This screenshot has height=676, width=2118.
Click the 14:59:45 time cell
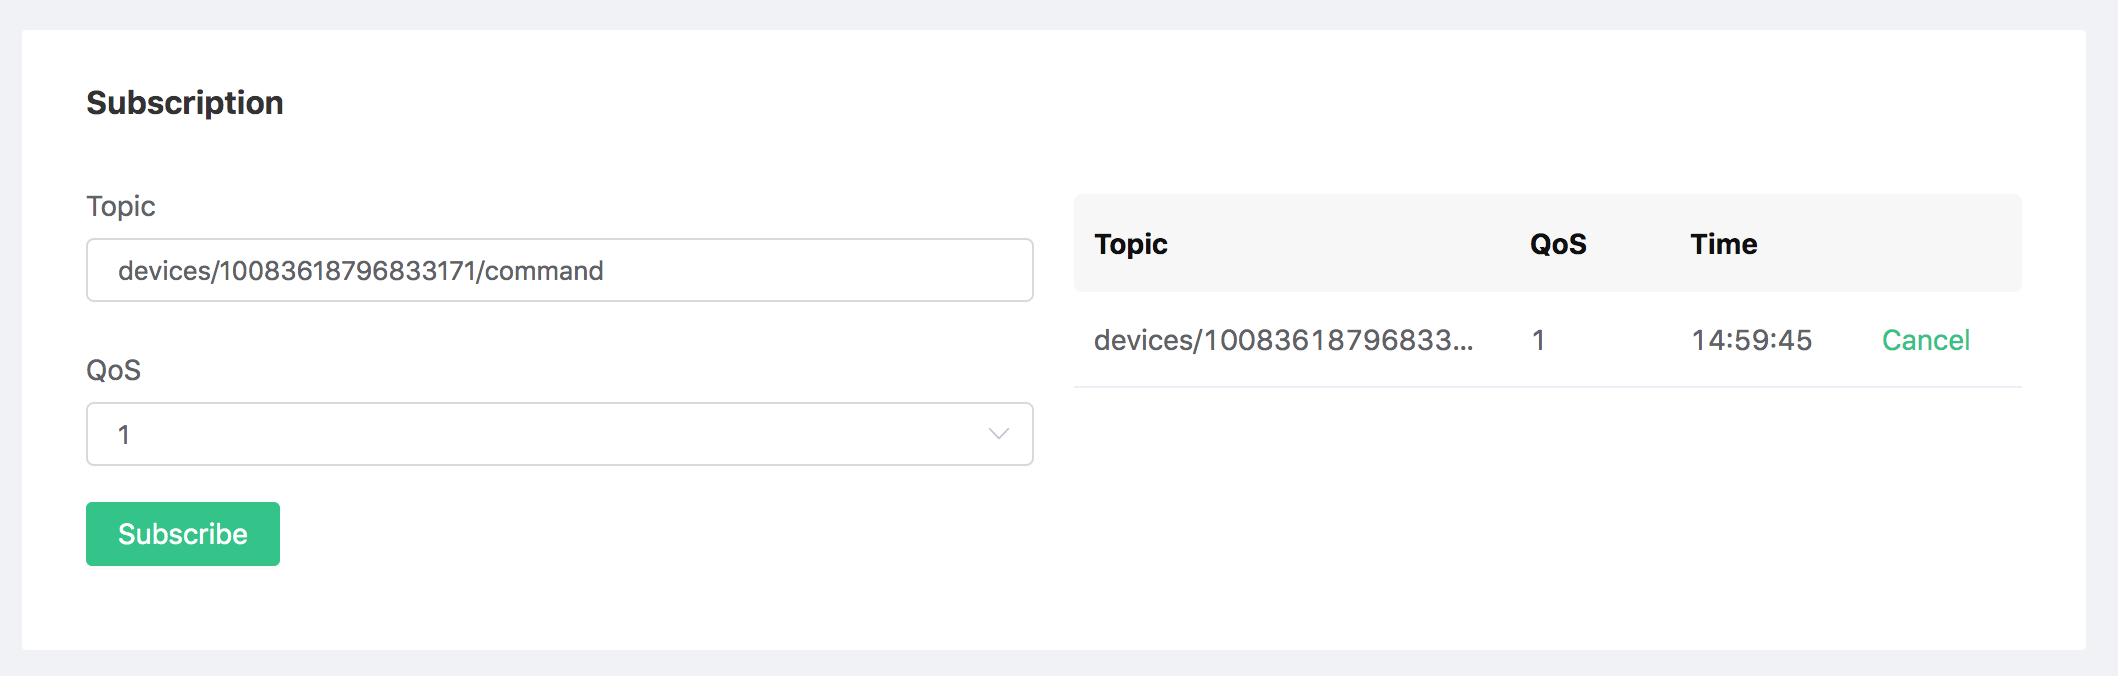pos(1751,340)
